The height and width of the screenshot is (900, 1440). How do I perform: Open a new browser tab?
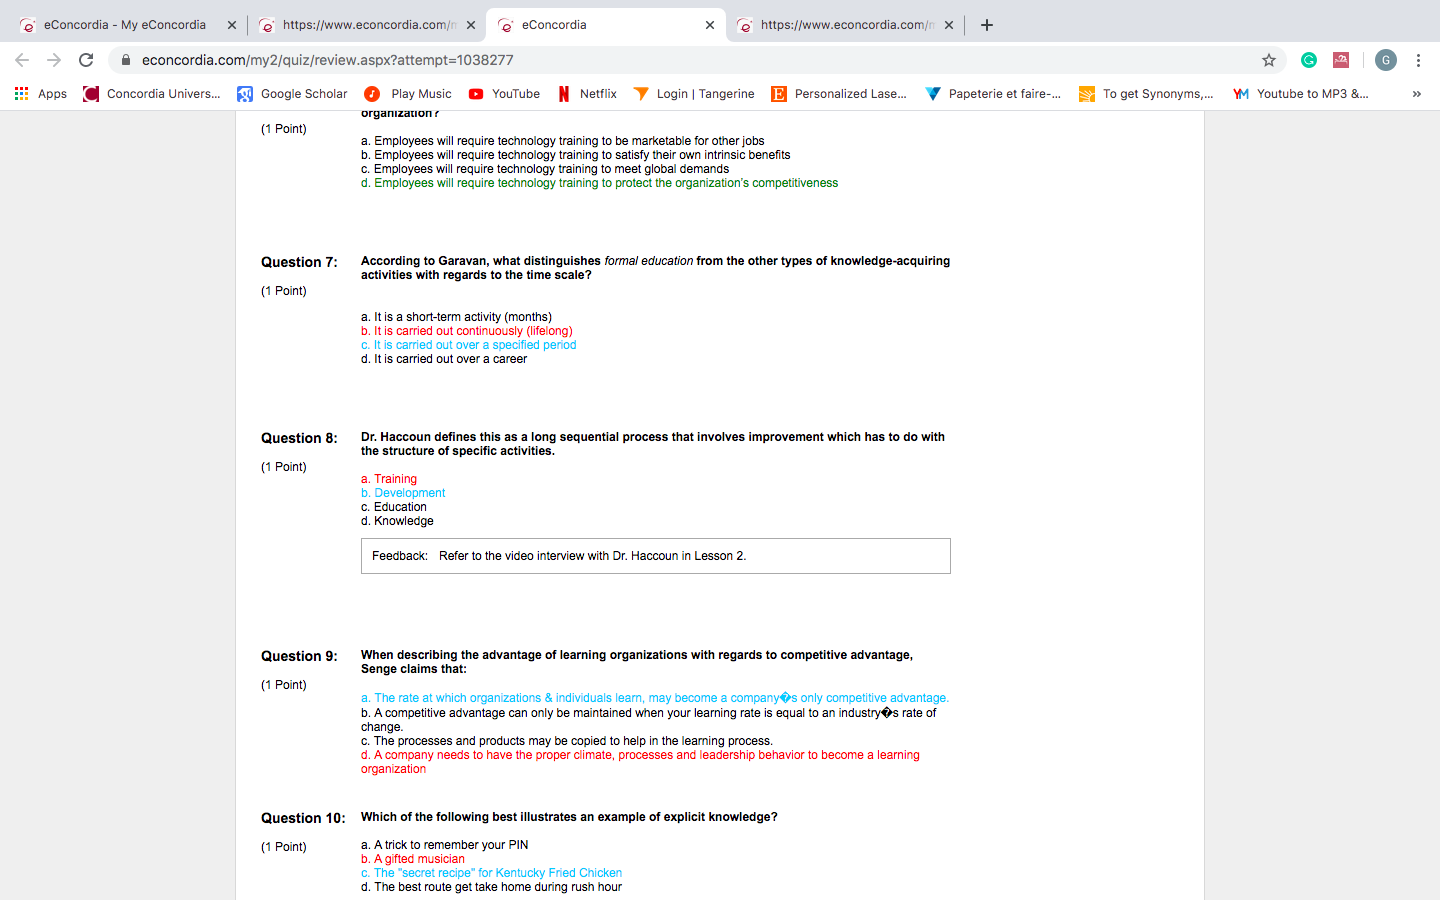[987, 25]
